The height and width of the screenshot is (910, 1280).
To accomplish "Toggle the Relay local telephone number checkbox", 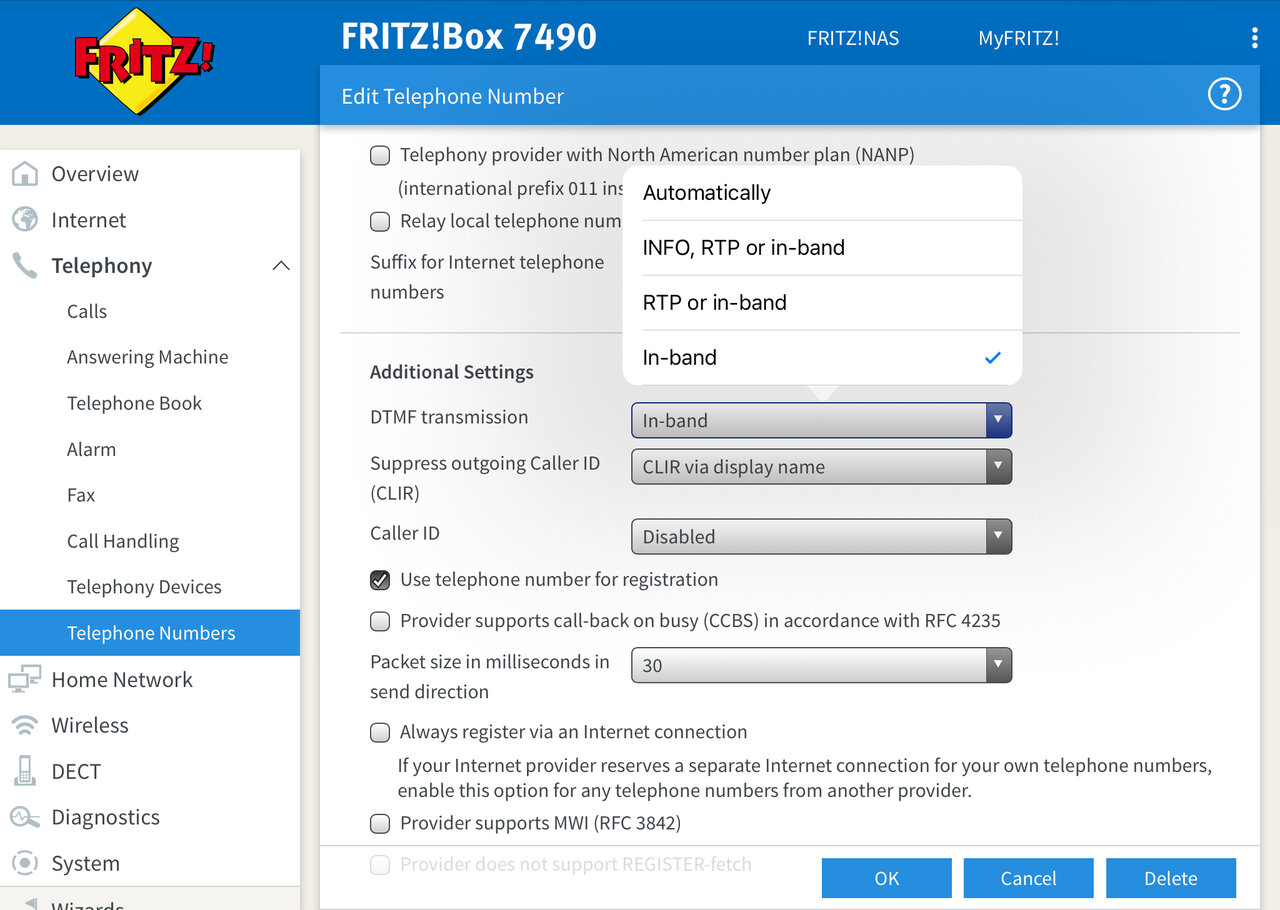I will click(x=380, y=221).
